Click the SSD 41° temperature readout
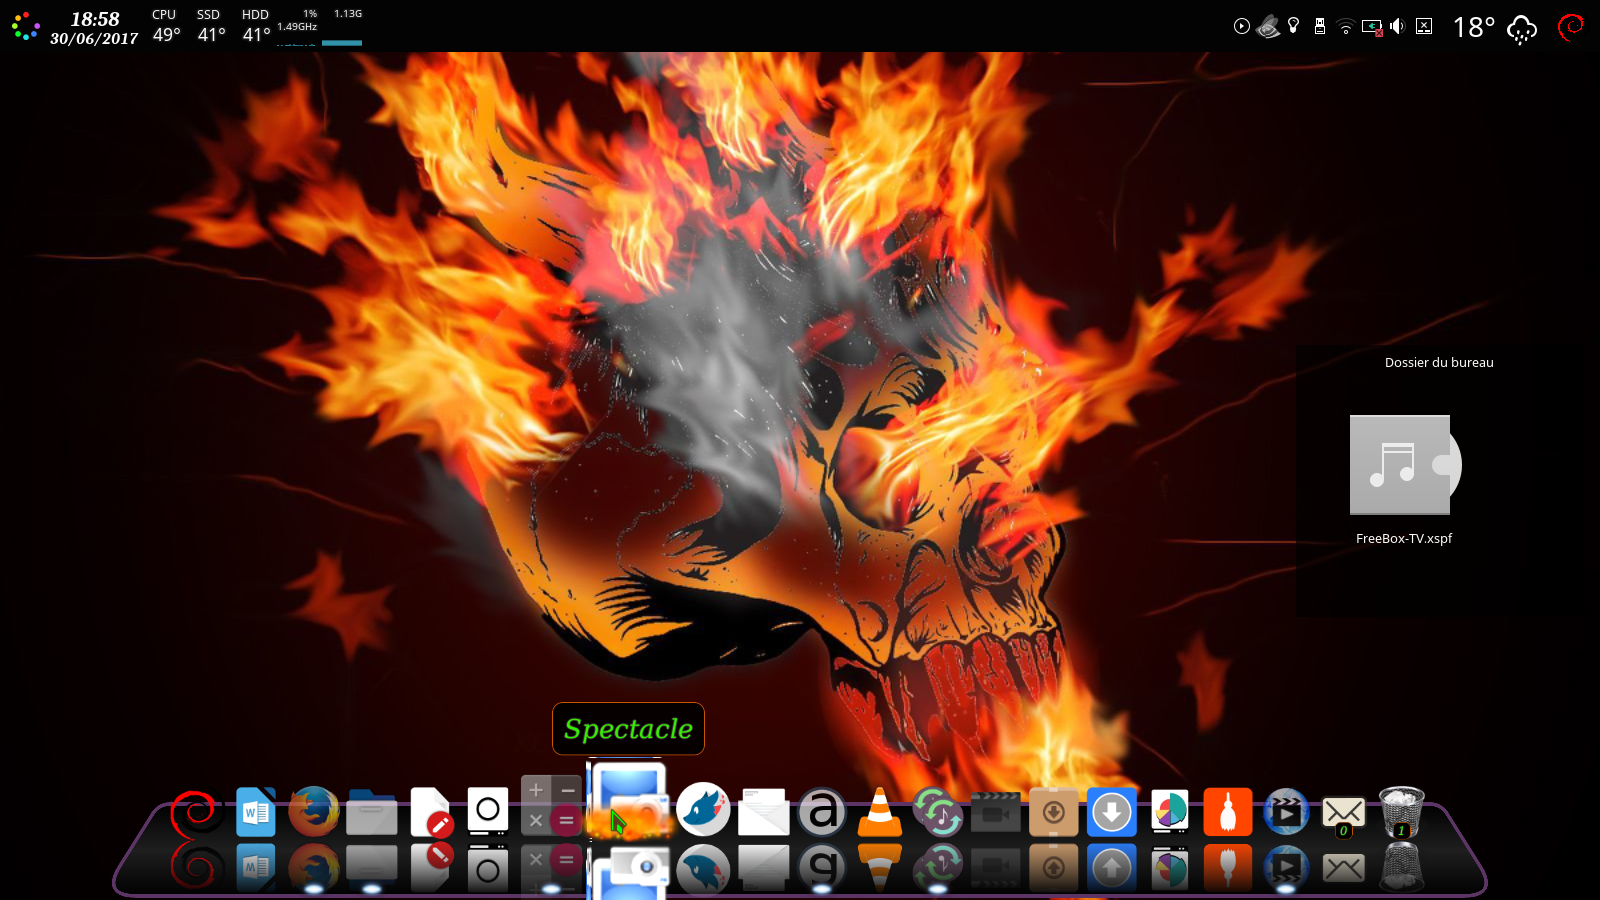 tap(211, 27)
